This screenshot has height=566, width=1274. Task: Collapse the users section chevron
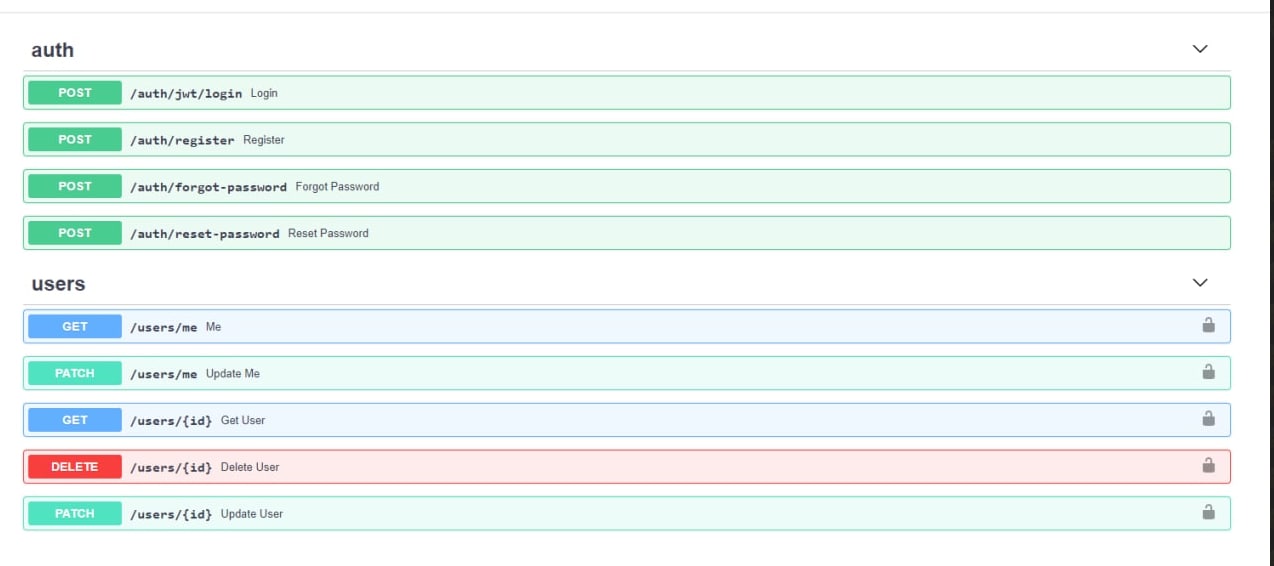[x=1200, y=283]
